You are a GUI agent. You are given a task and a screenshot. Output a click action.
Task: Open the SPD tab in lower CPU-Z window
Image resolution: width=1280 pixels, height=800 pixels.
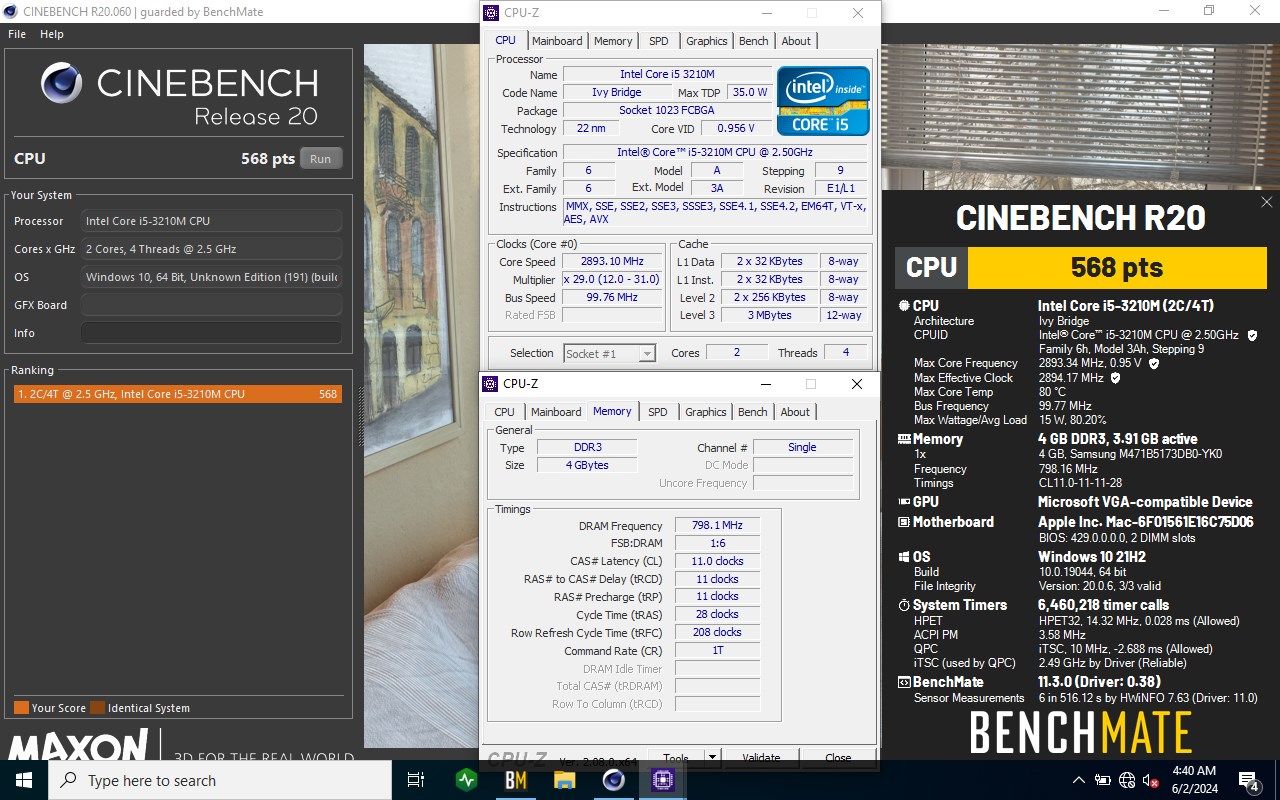tap(657, 412)
